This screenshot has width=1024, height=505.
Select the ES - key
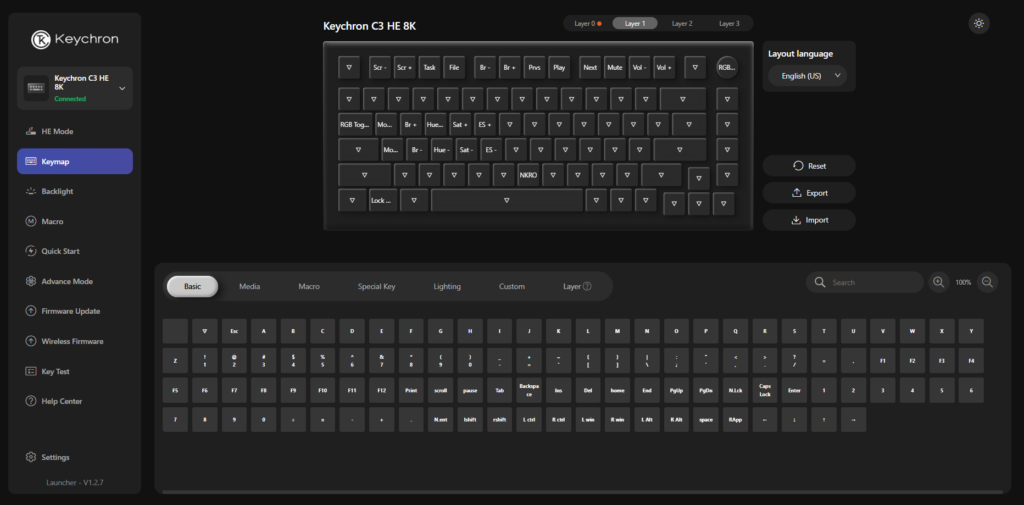[491, 150]
